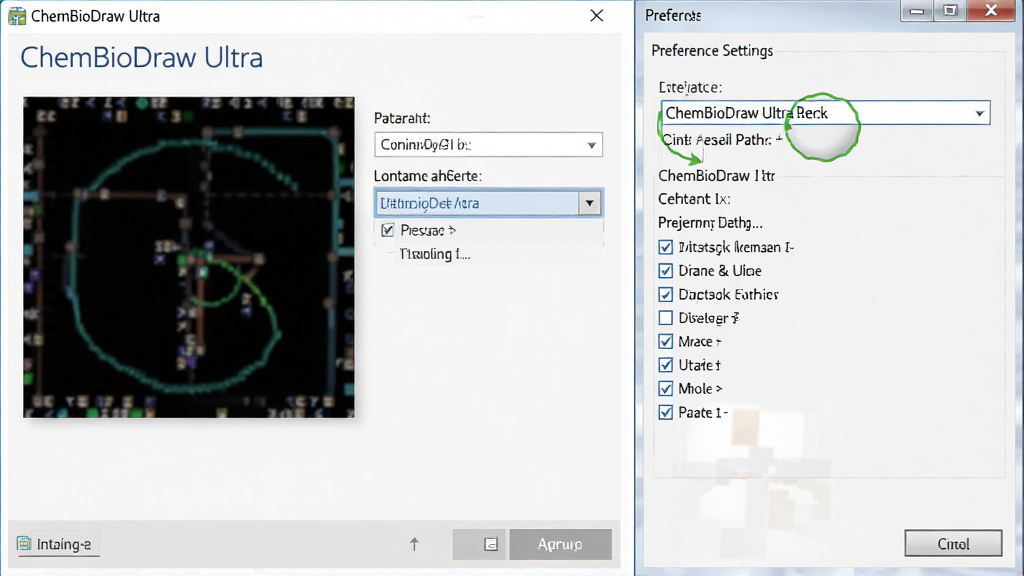Toggle the Presrae checkbox

(x=387, y=230)
